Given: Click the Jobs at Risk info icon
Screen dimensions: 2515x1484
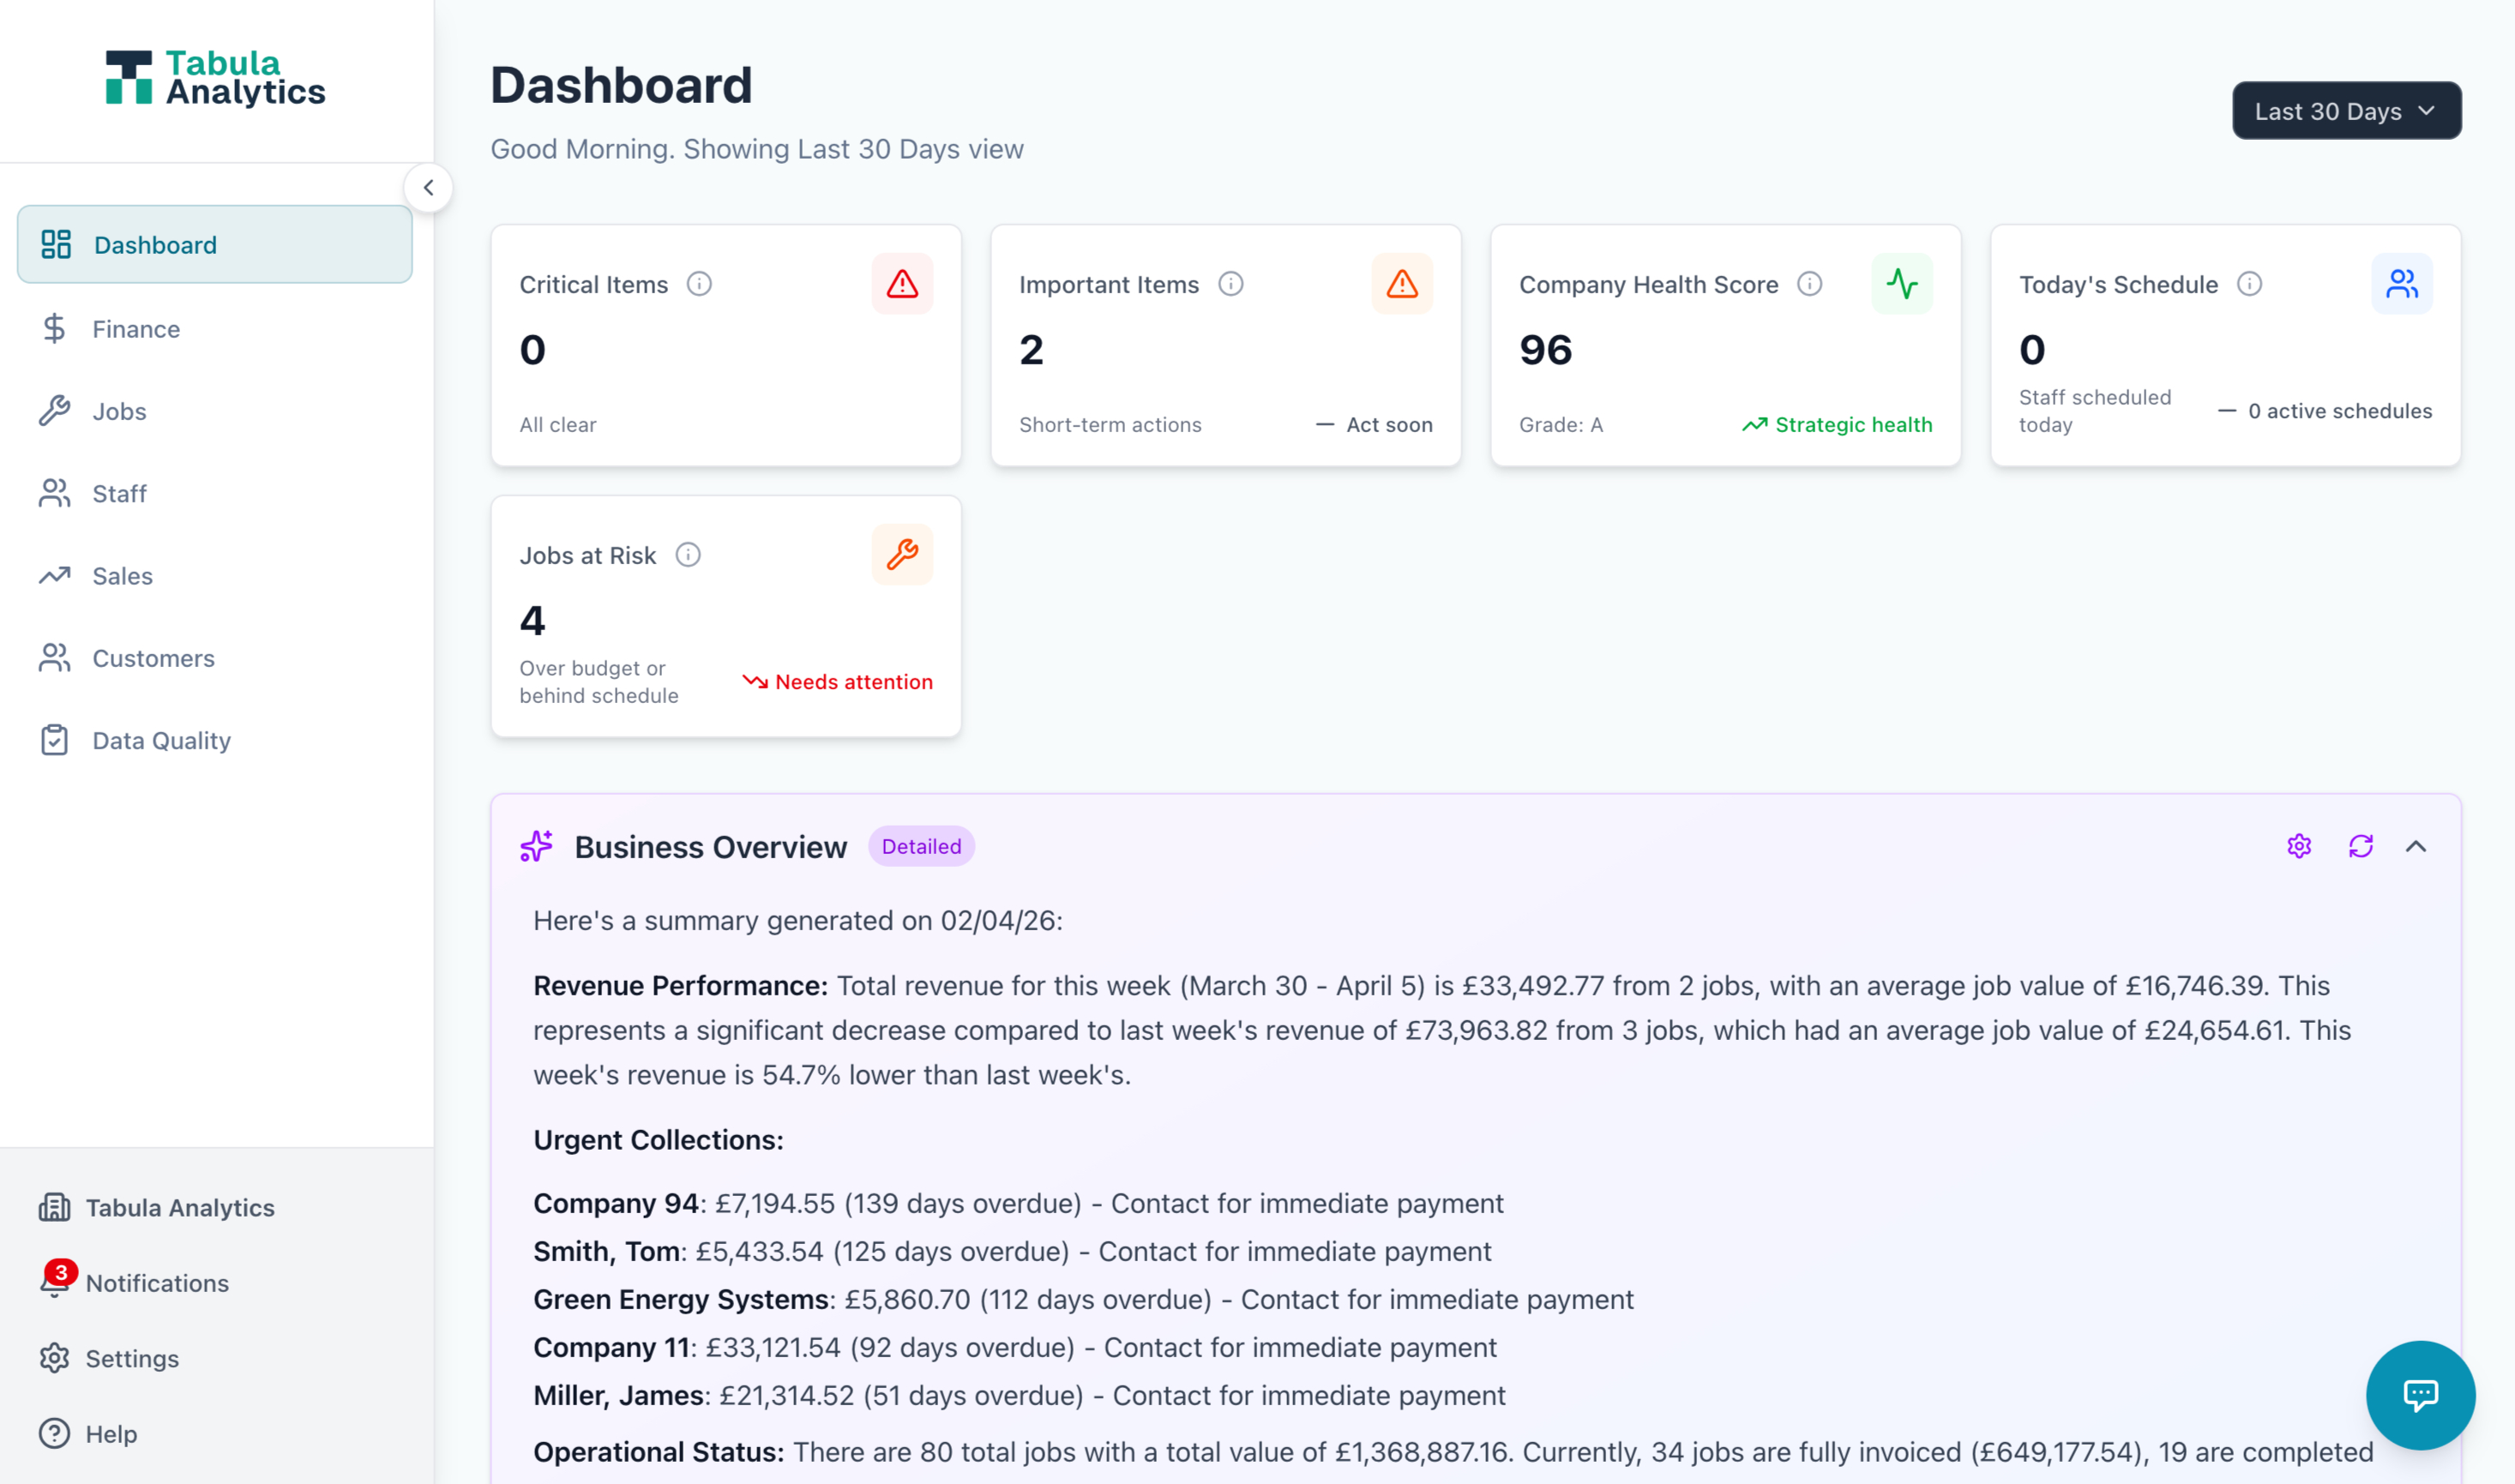Looking at the screenshot, I should point(688,555).
